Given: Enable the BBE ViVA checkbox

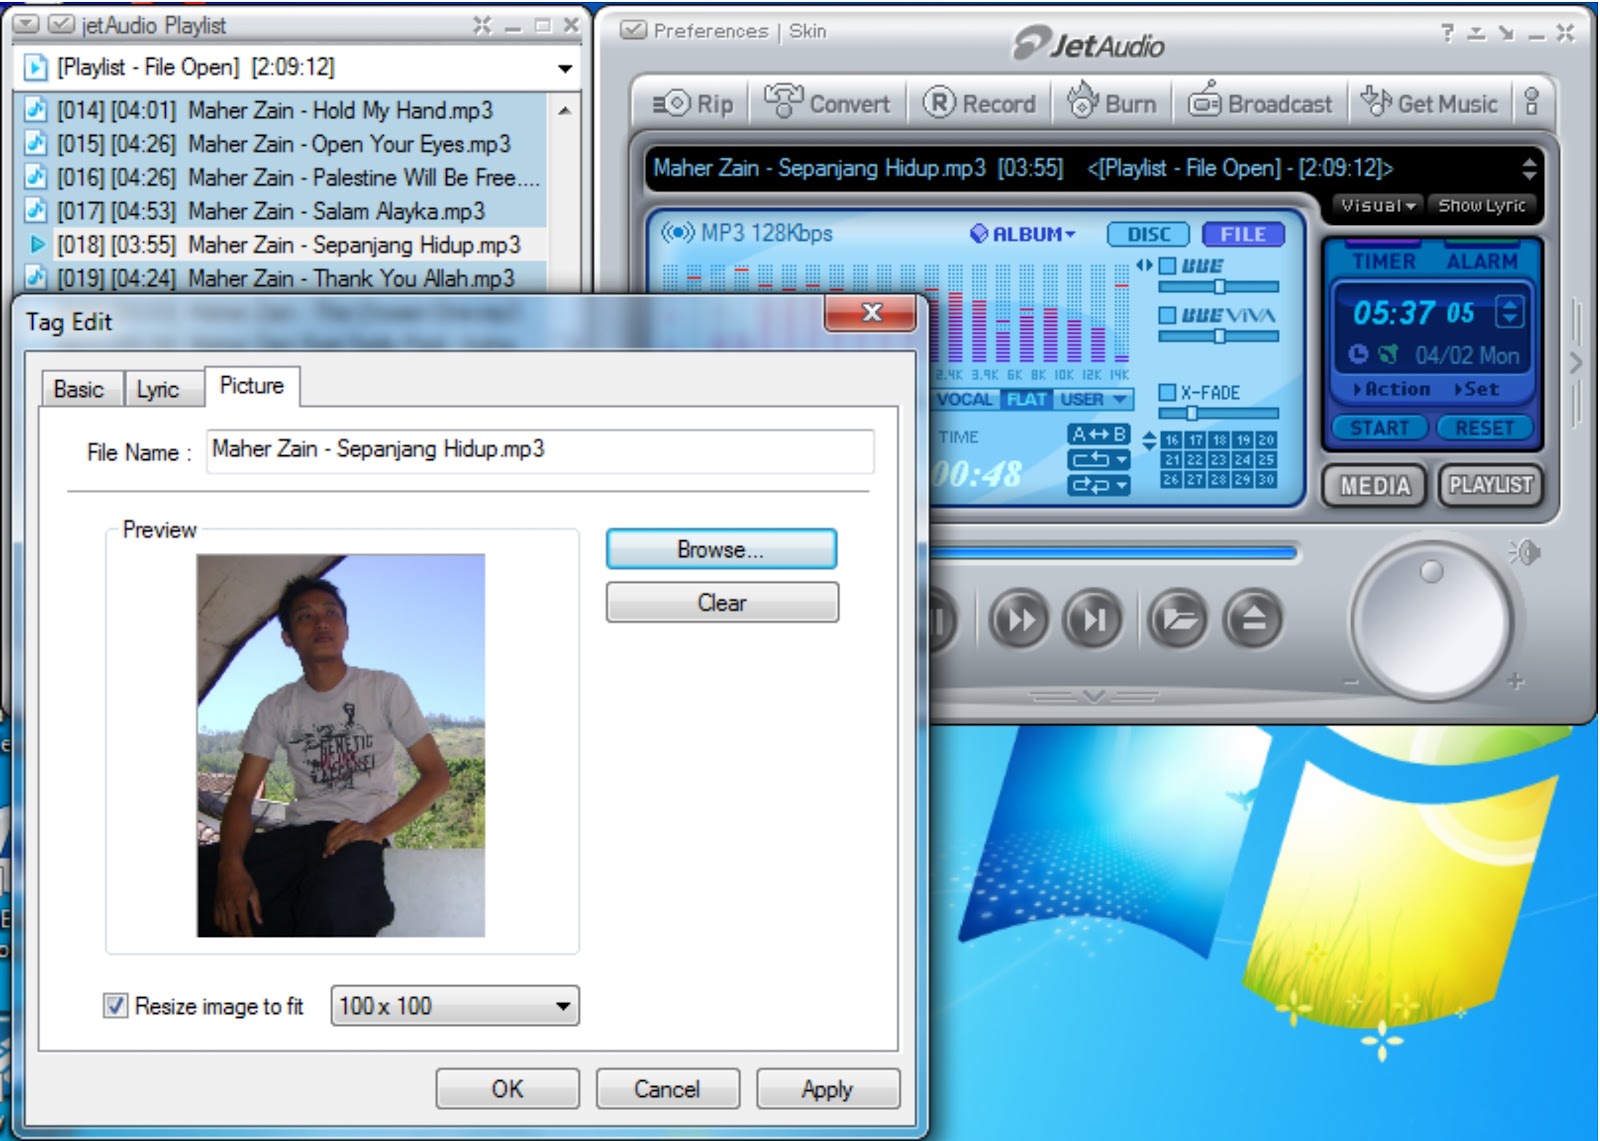Looking at the screenshot, I should click(x=1167, y=315).
